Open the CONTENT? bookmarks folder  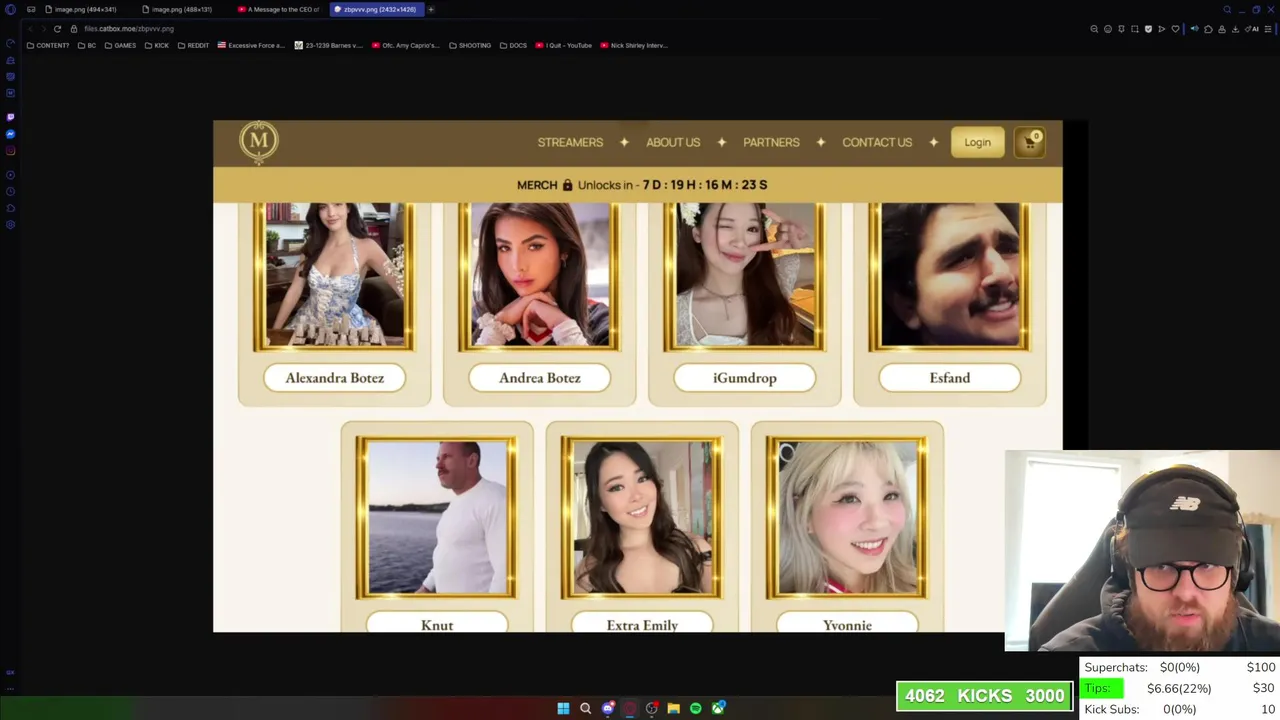48,45
